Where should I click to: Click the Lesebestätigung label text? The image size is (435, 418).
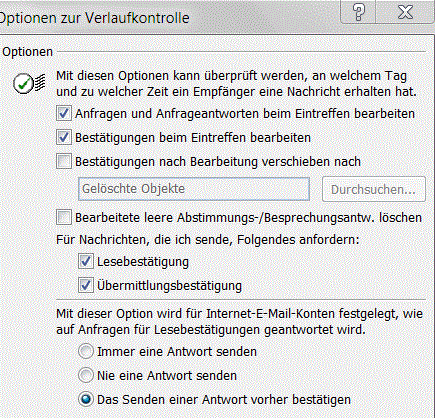(x=143, y=262)
